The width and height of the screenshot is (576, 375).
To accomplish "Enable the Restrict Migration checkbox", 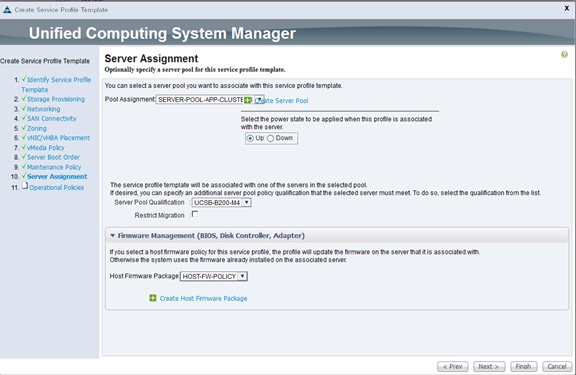I will (x=195, y=214).
